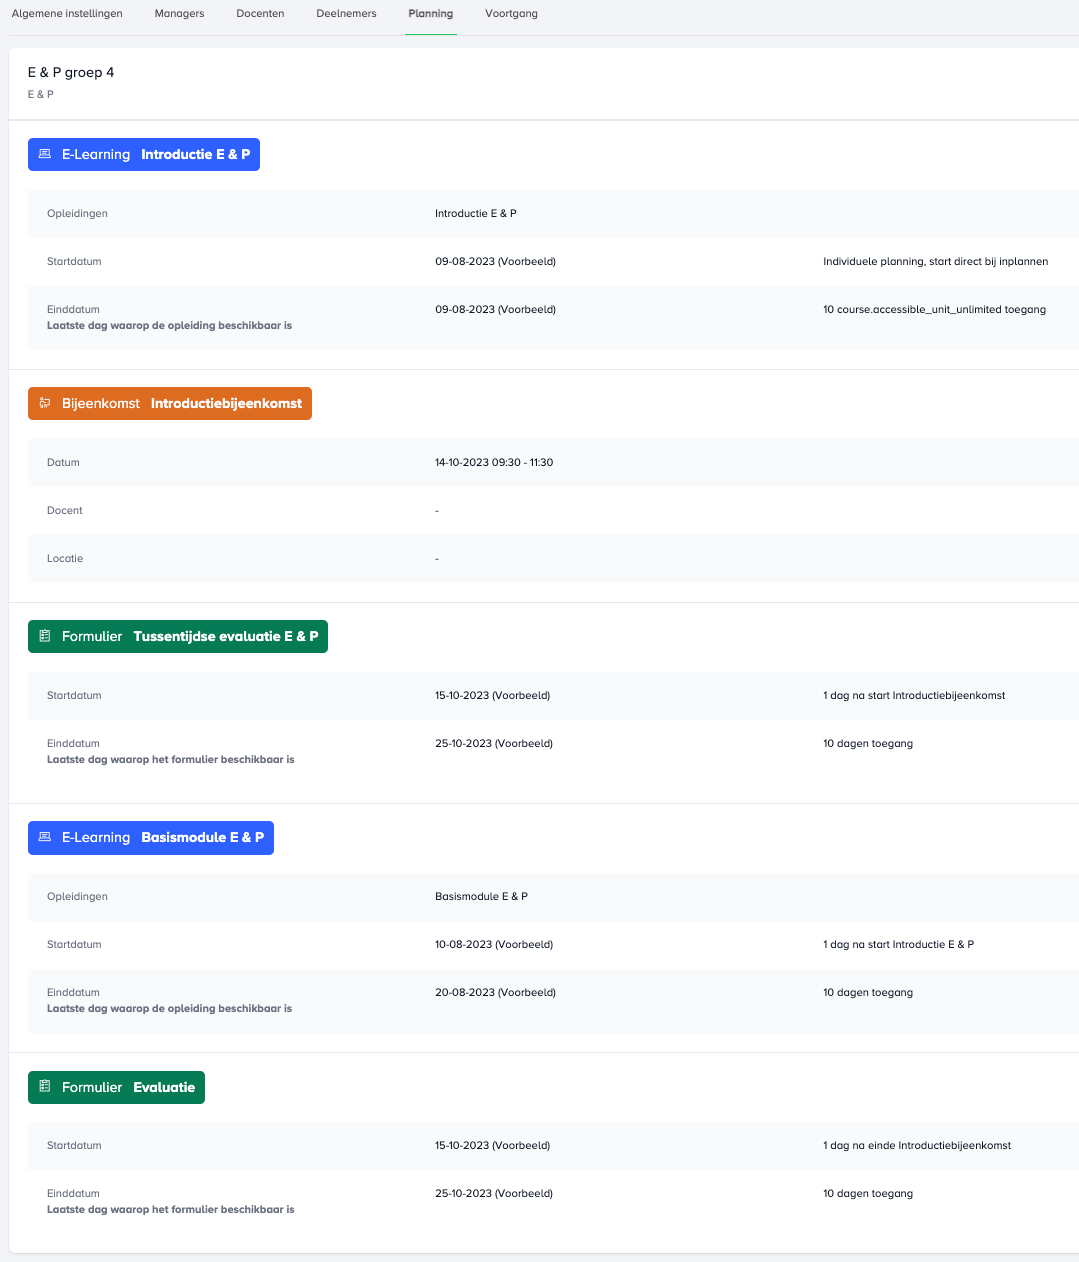The image size is (1079, 1262).
Task: Select the Formulier Evaluatie label
Action: (x=117, y=1087)
